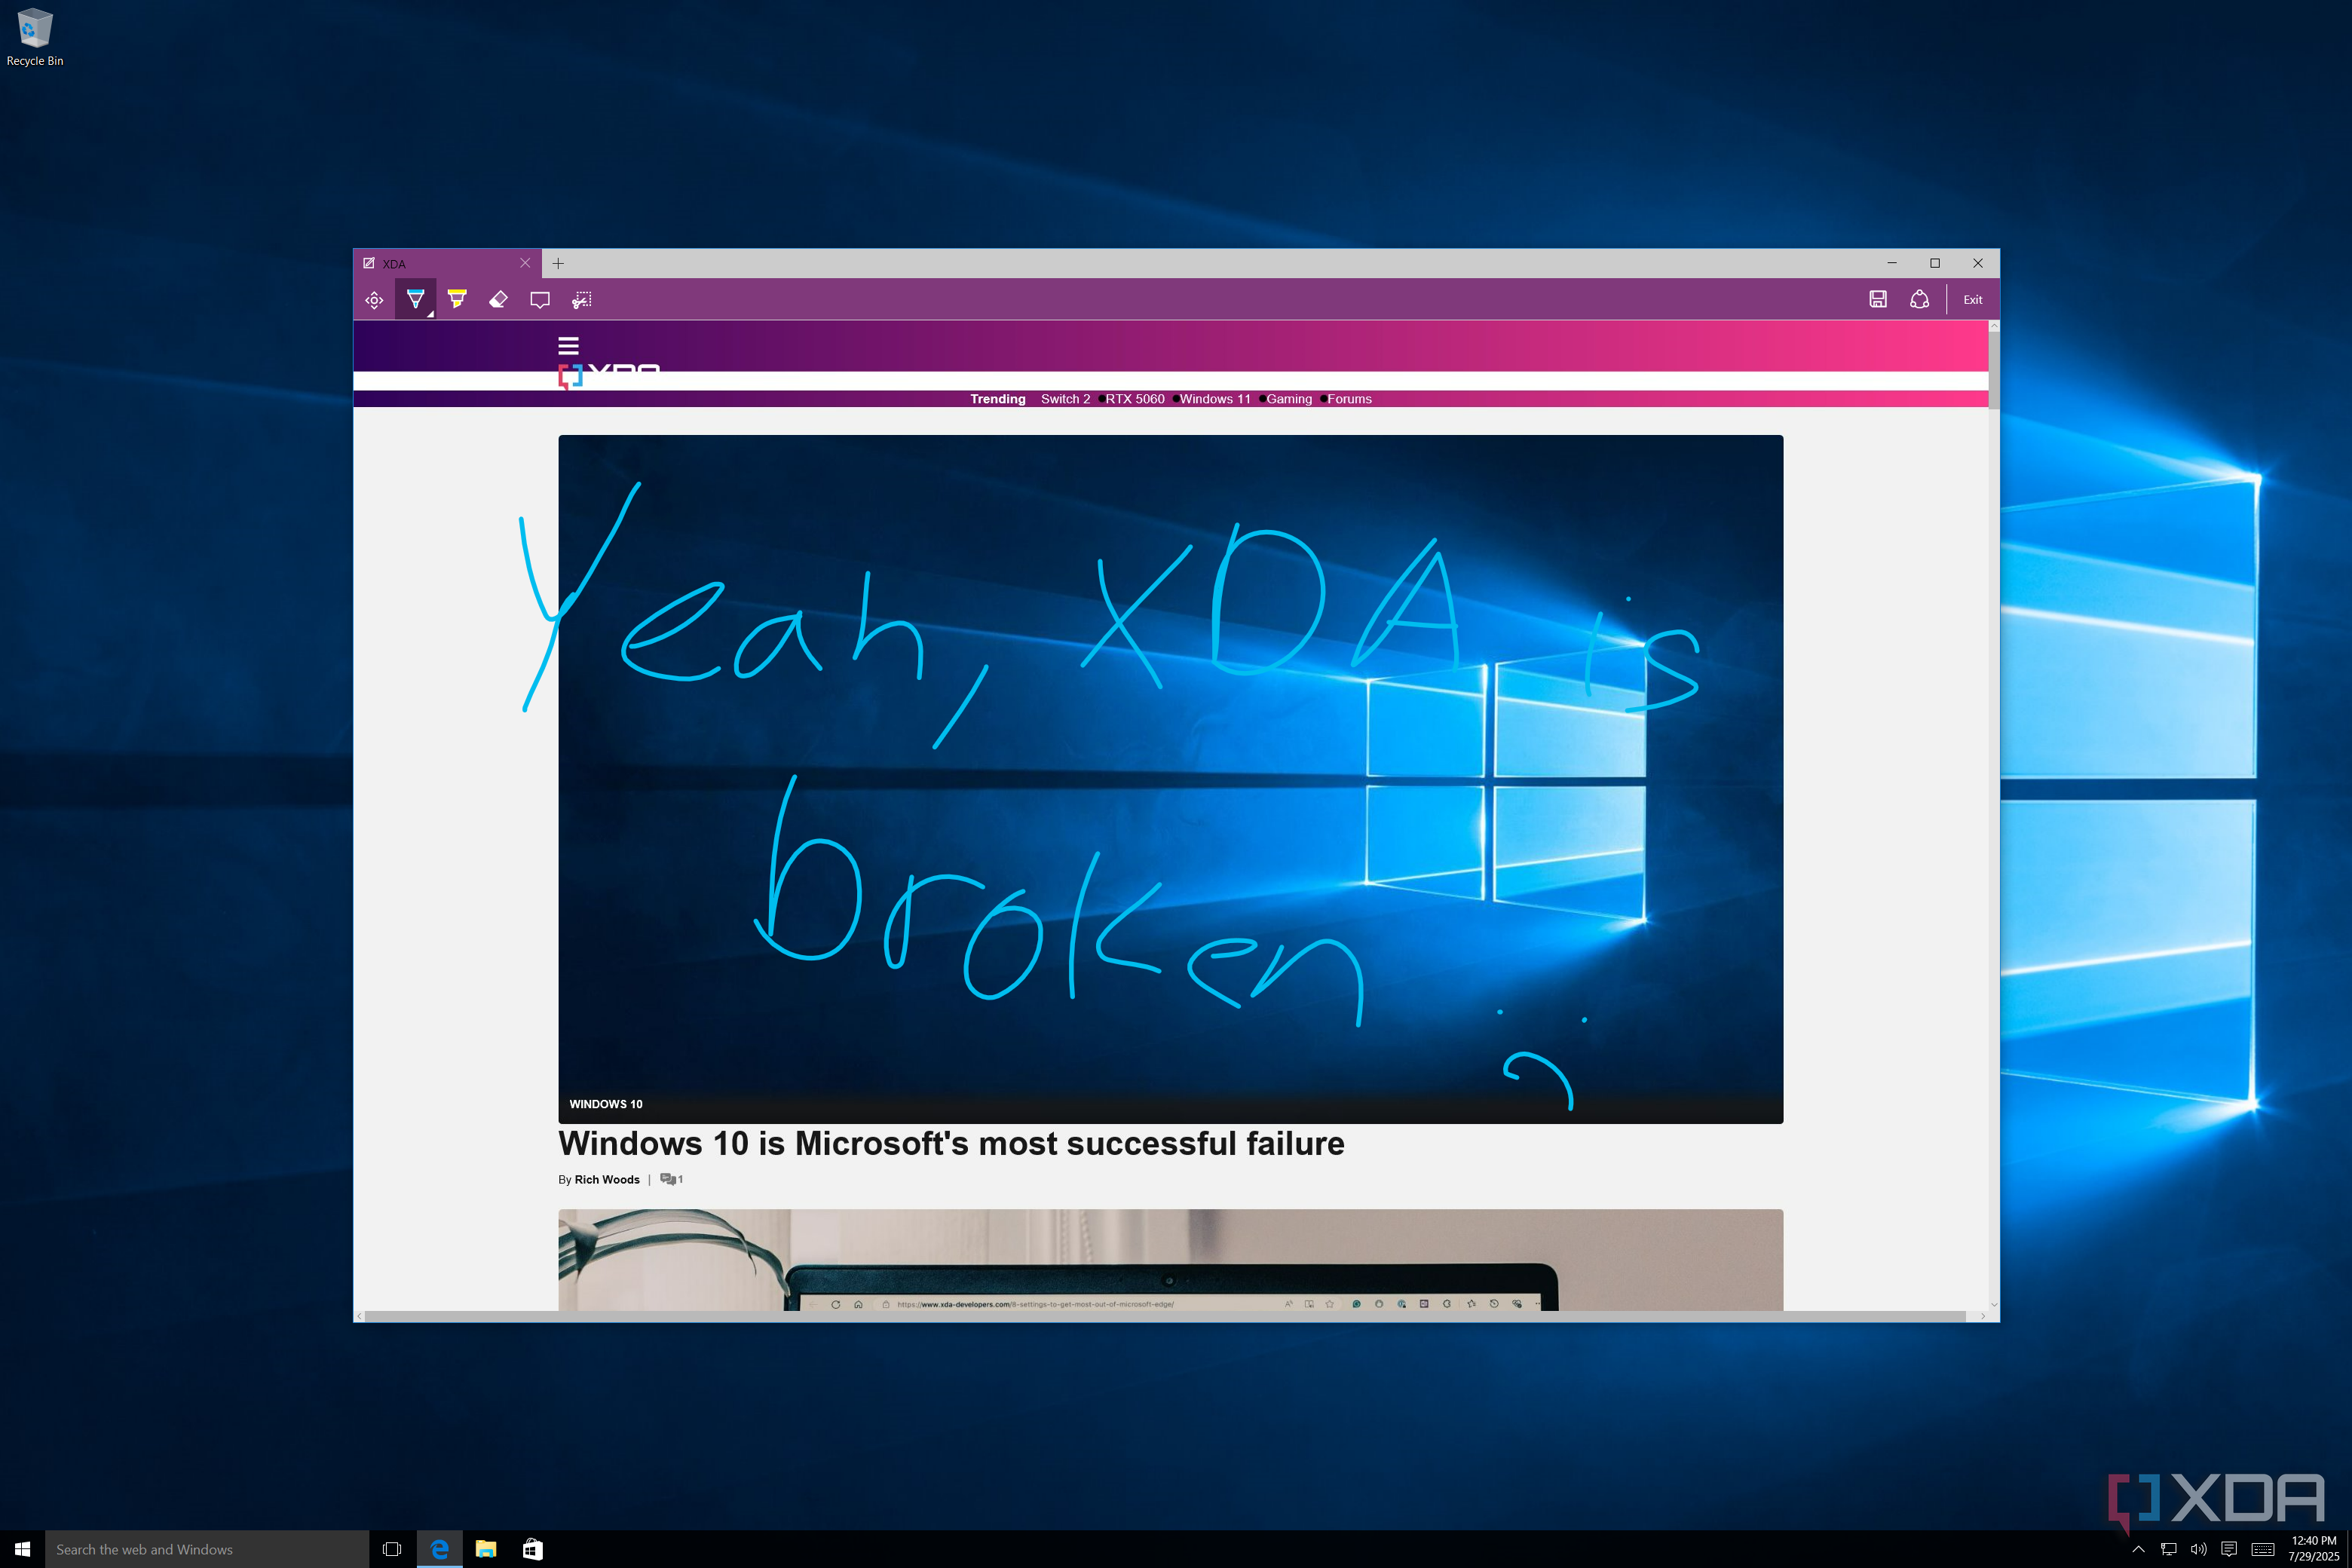Click the vertical scrollbar thumb of the page

[x=1993, y=370]
